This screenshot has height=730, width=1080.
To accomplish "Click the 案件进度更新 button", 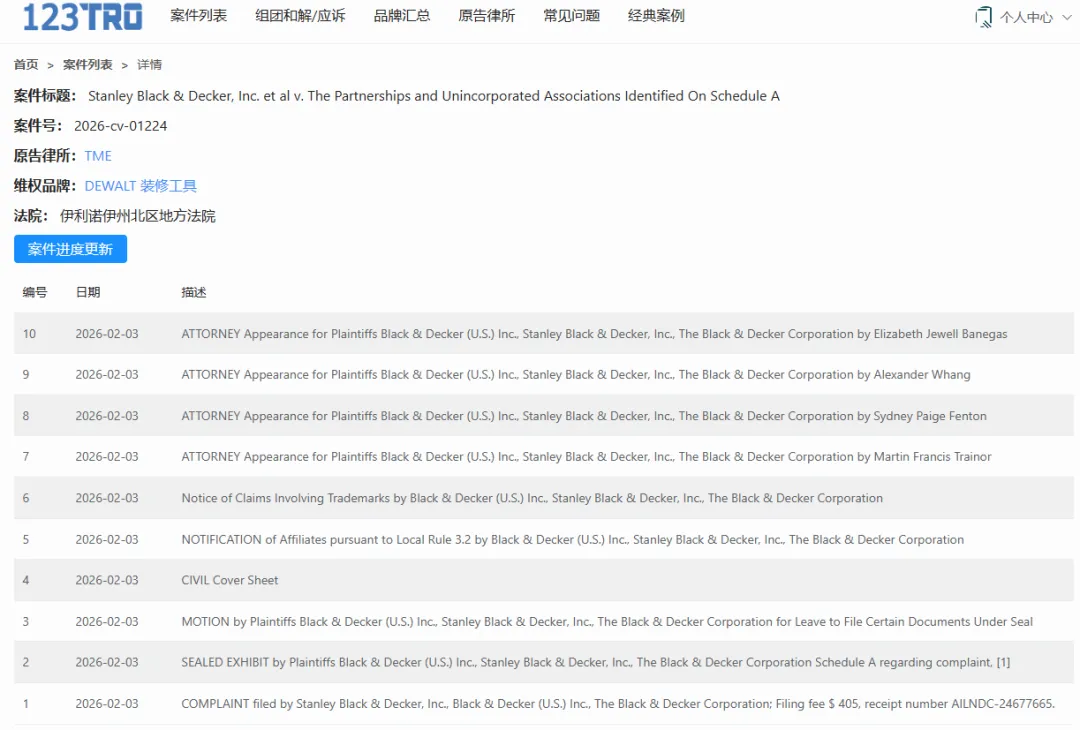I will tap(70, 249).
